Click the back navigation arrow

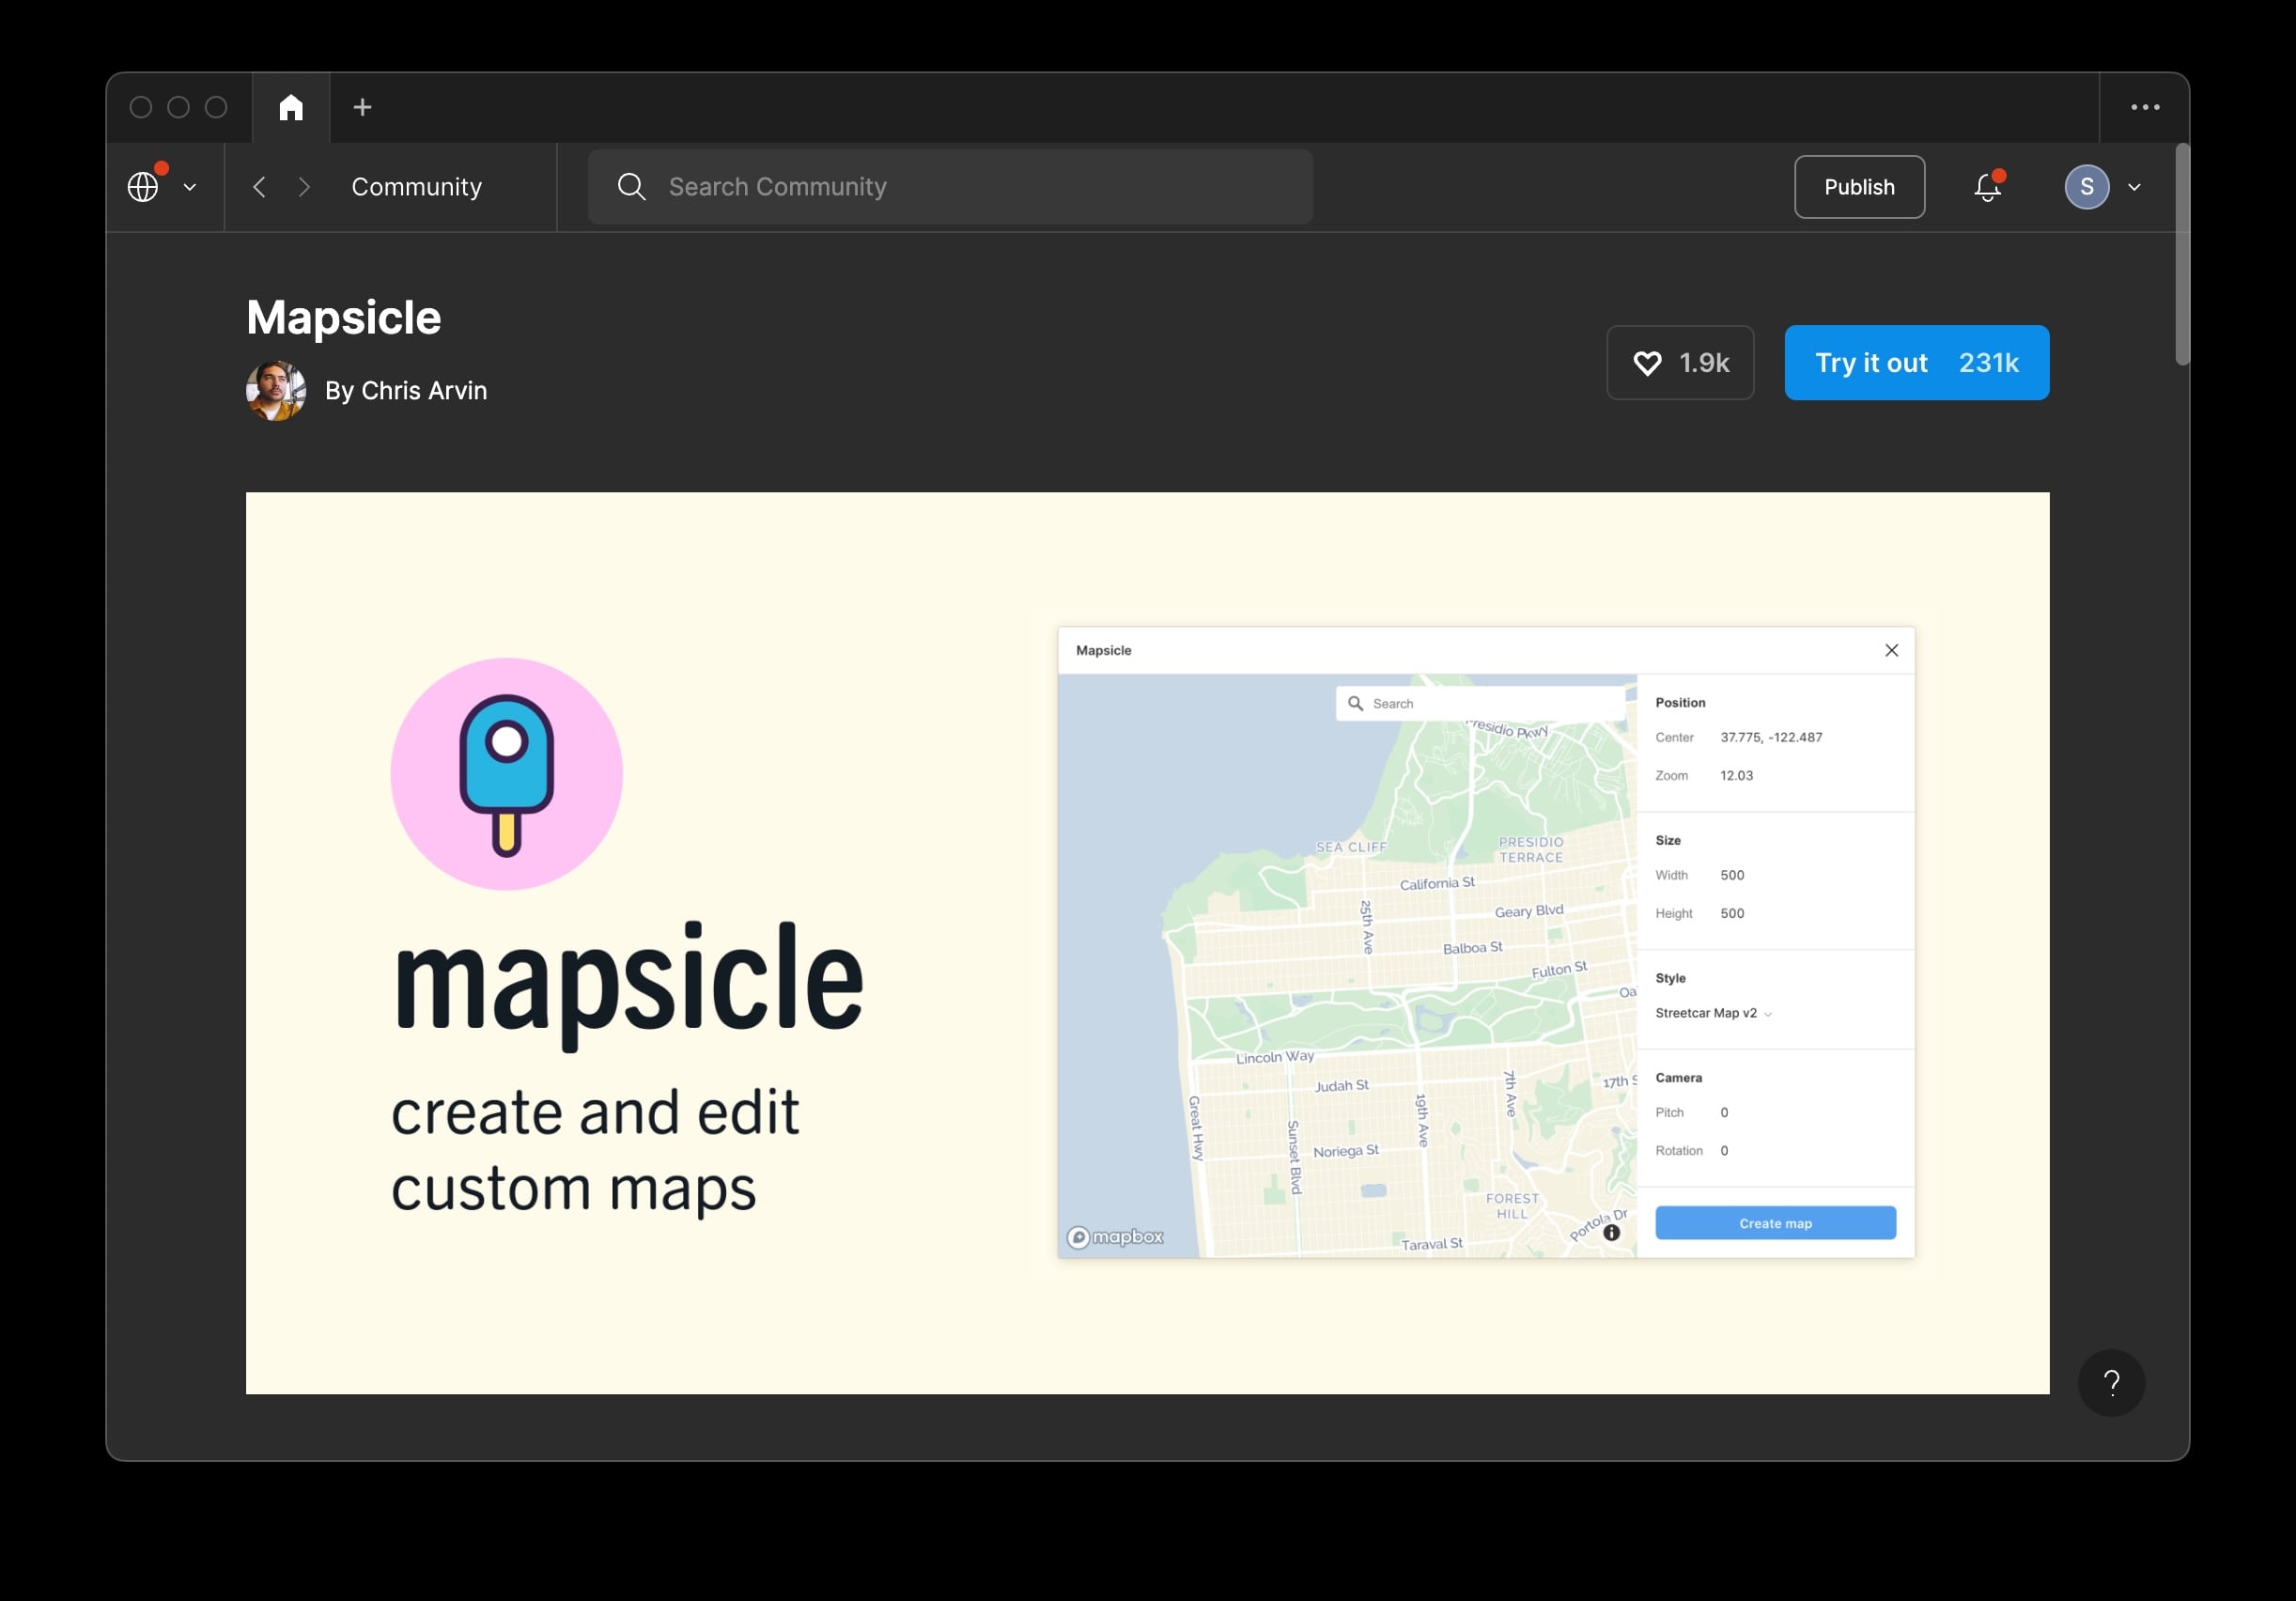pos(259,187)
